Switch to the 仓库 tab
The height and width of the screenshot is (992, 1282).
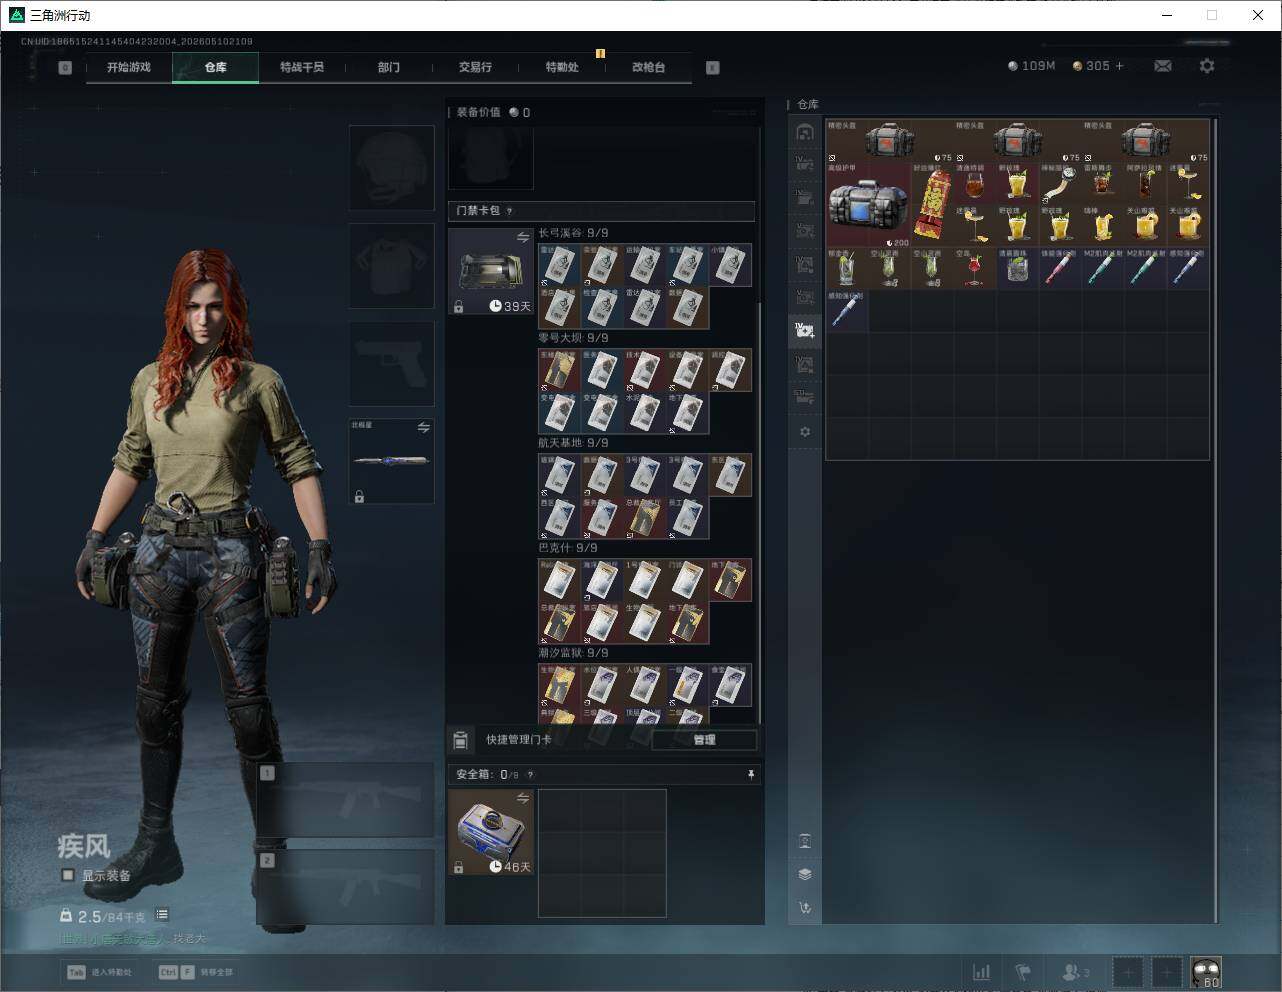click(216, 67)
